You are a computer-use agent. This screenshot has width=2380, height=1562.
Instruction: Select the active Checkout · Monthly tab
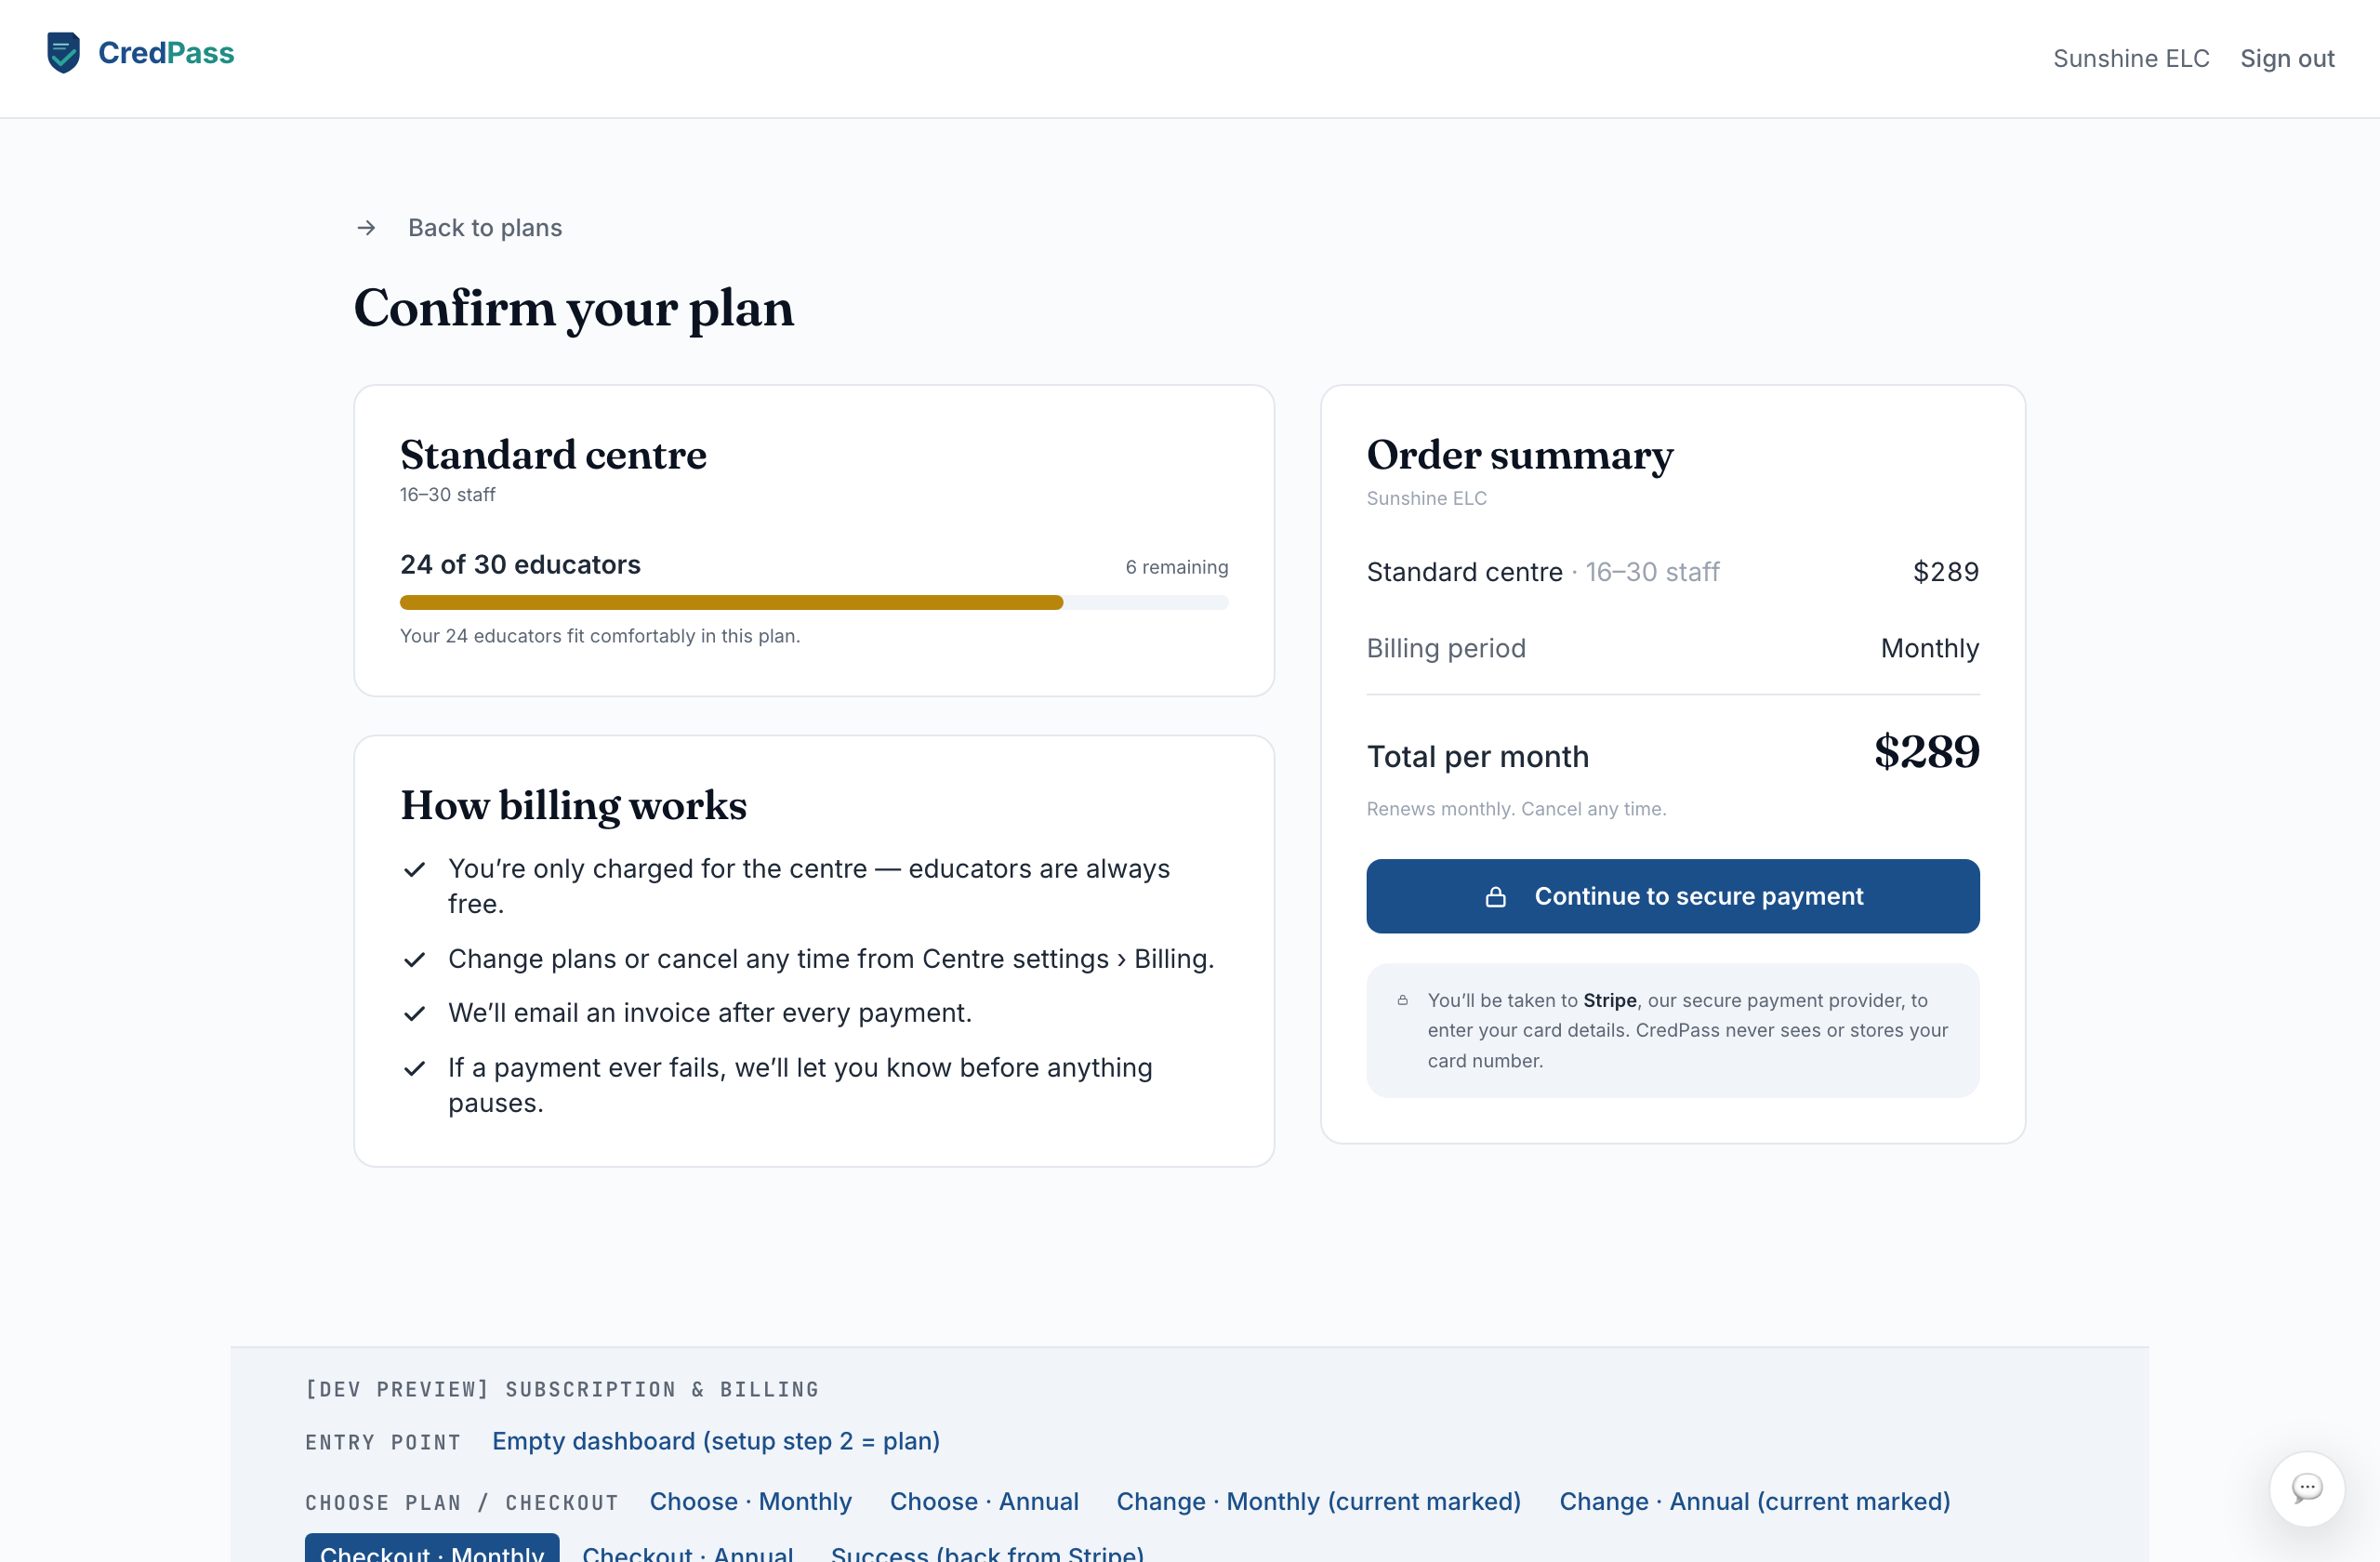(x=432, y=1548)
